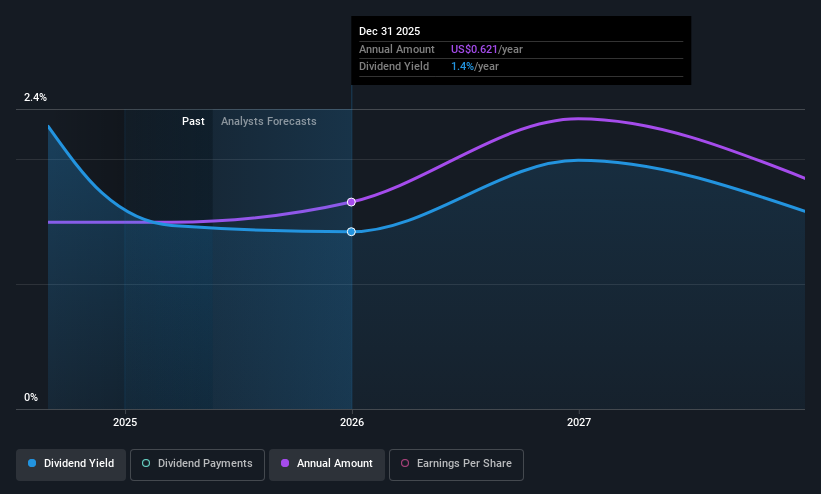This screenshot has width=821, height=494.
Task: Enable the Dividend Payments series
Action: [x=197, y=464]
